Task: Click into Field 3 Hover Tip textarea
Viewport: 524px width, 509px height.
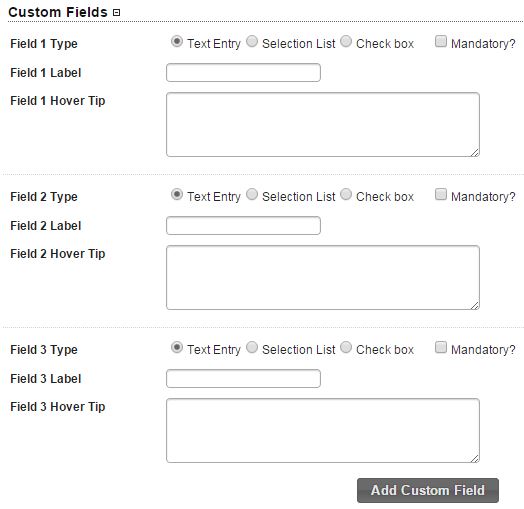Action: point(323,431)
